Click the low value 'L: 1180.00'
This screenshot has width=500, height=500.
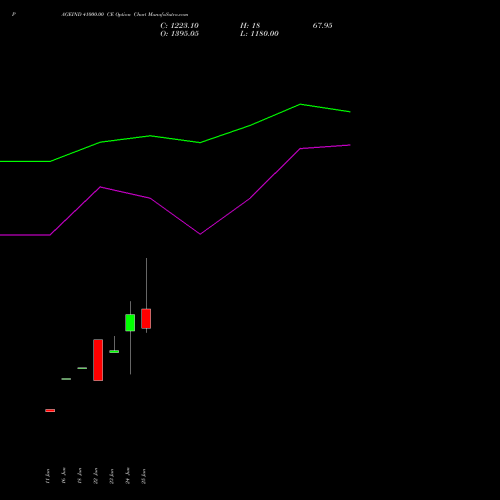coord(259,34)
